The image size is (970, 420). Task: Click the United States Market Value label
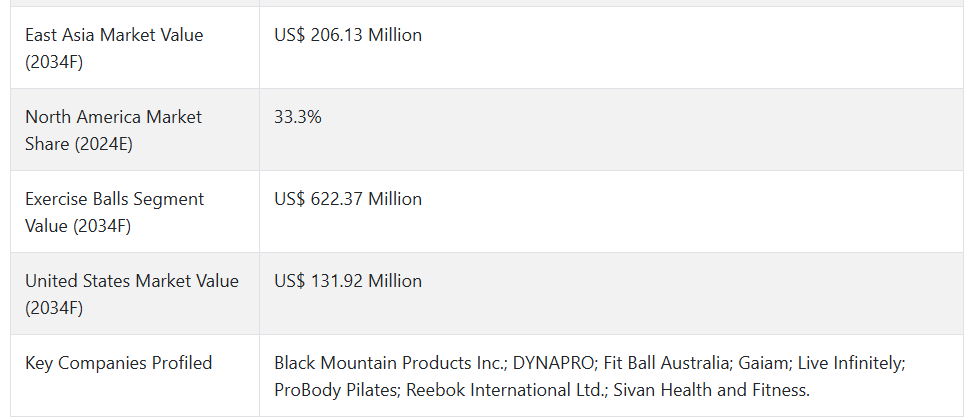tap(132, 294)
